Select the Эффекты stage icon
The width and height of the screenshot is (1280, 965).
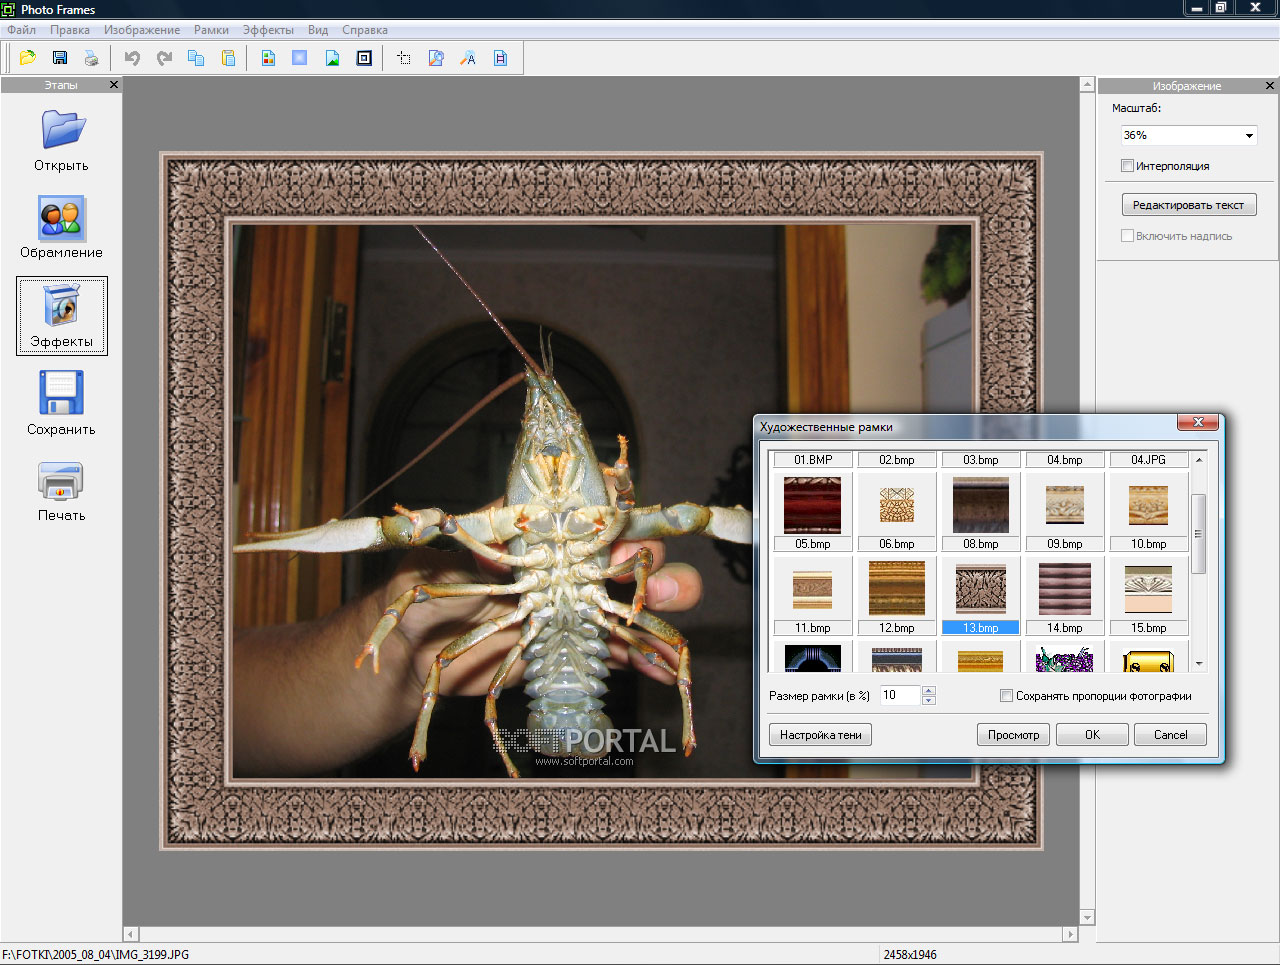61,315
